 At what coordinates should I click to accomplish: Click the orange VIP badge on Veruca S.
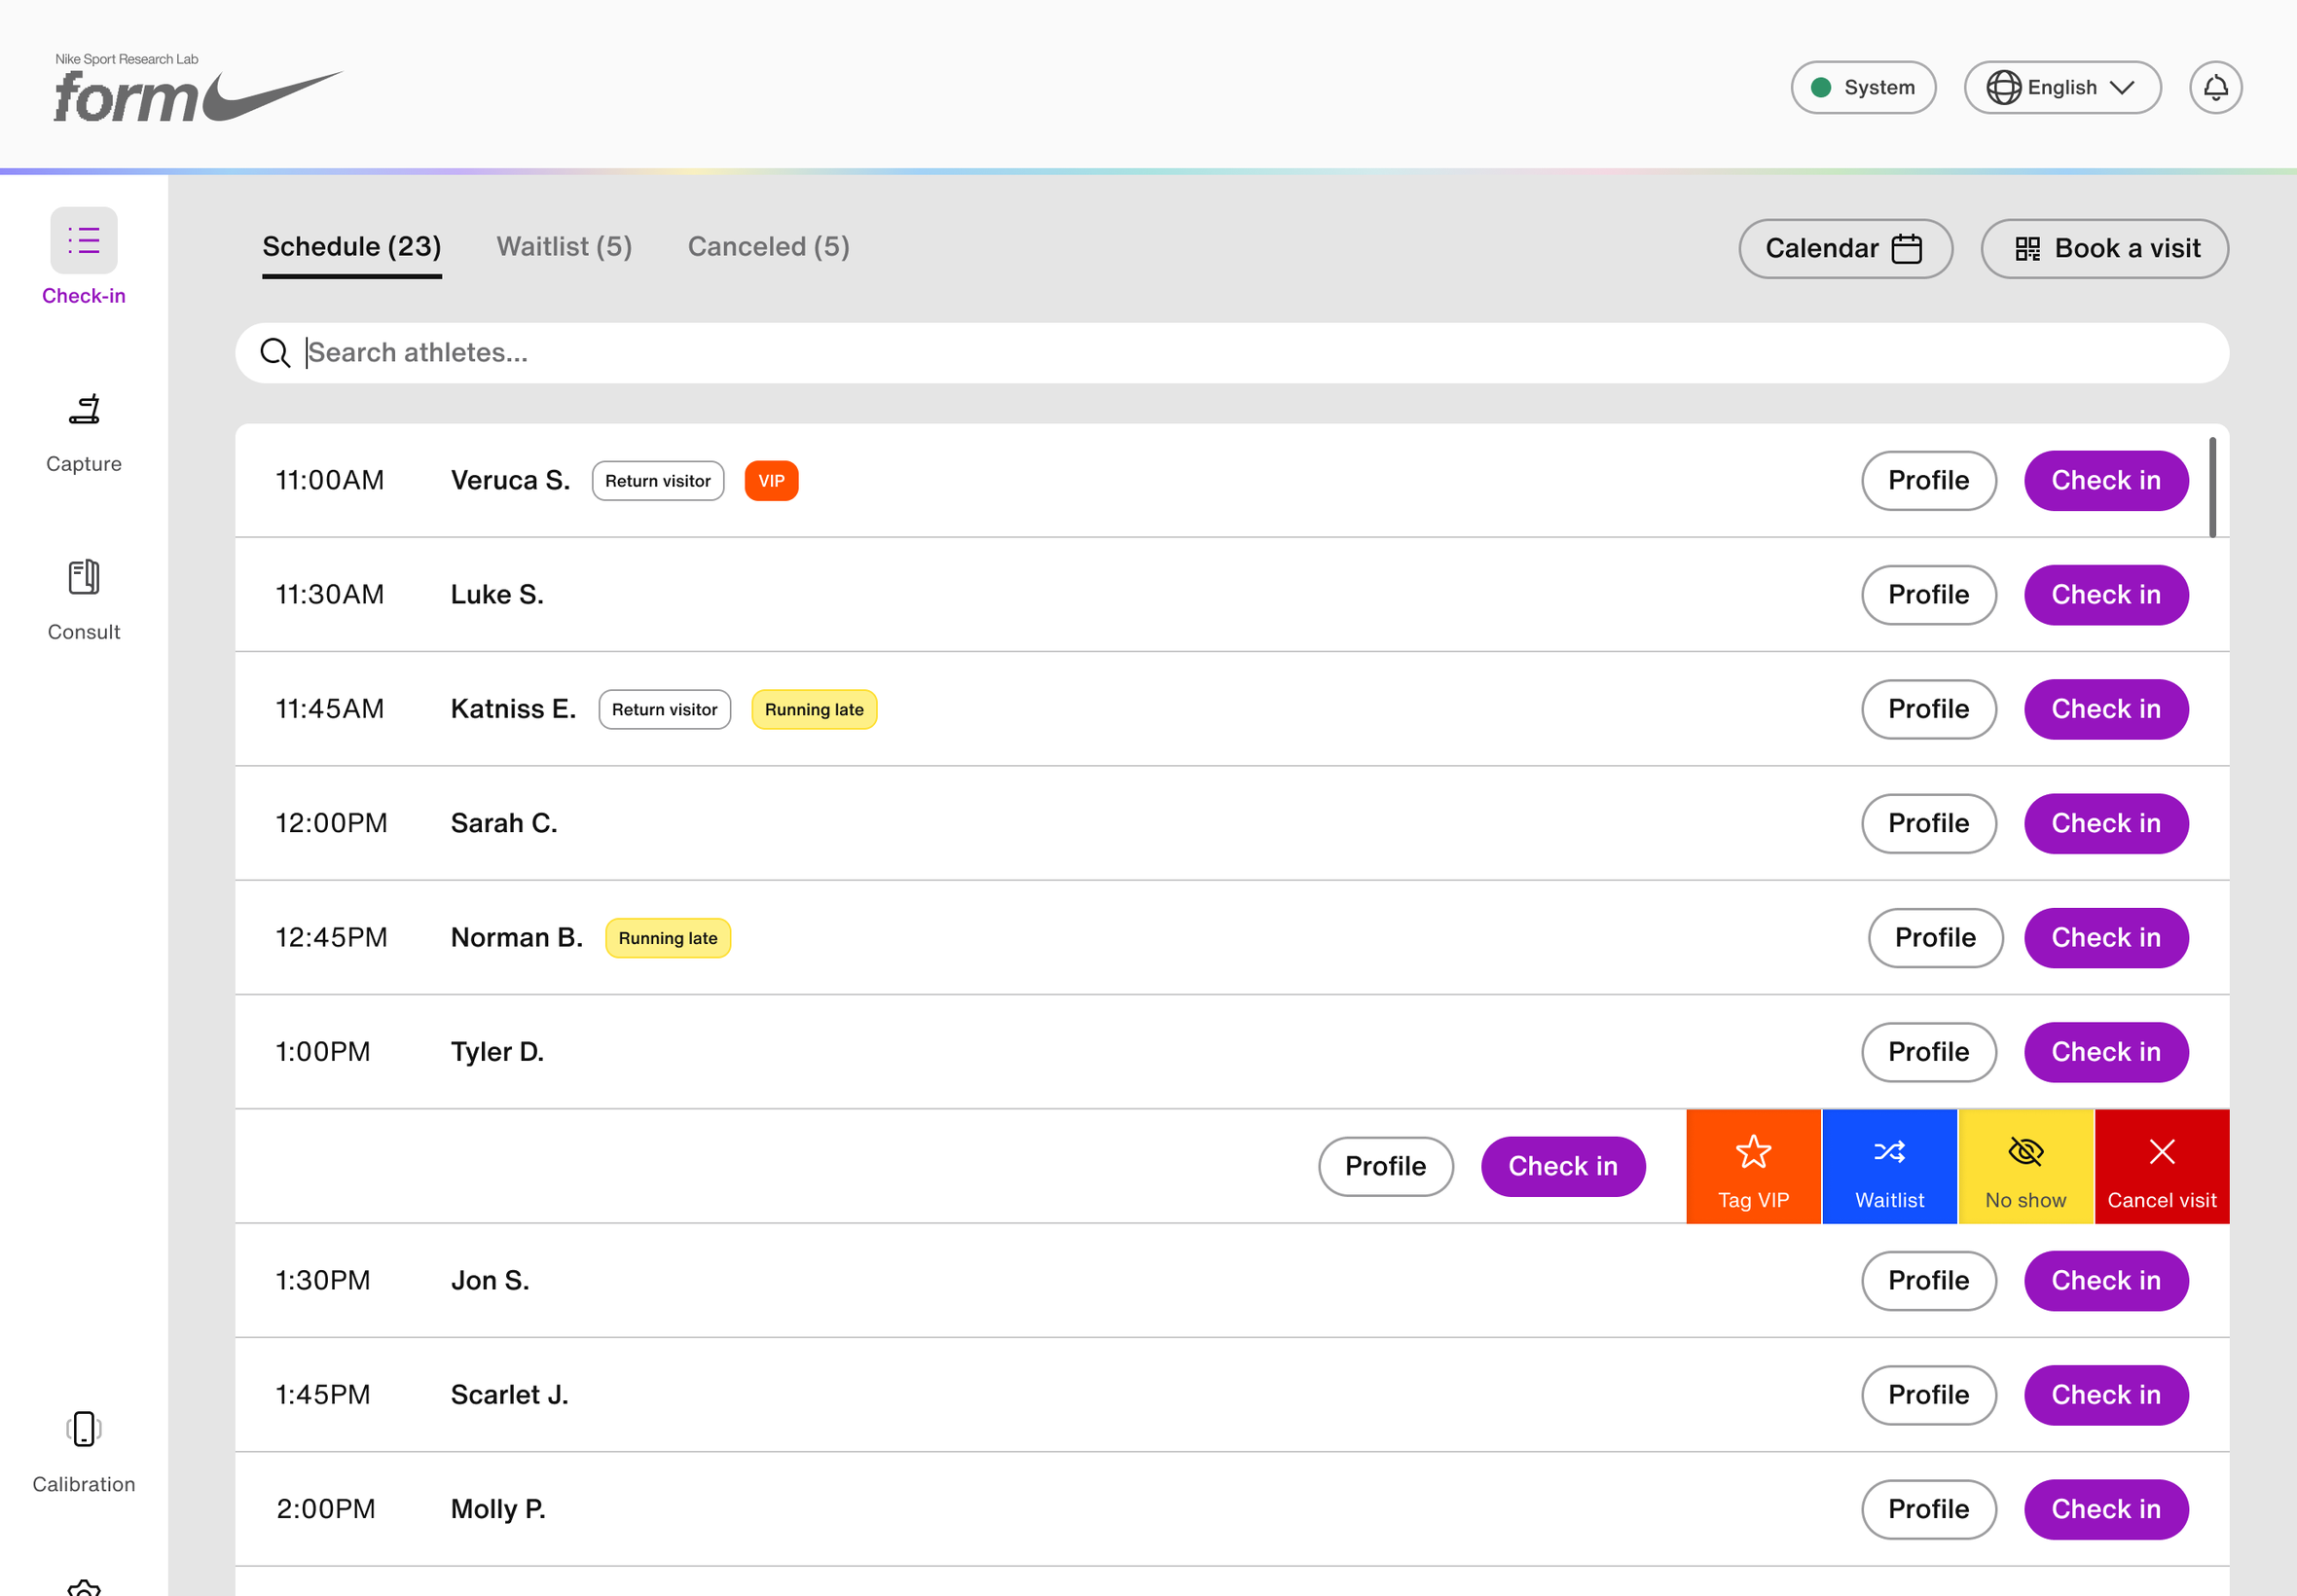771,481
